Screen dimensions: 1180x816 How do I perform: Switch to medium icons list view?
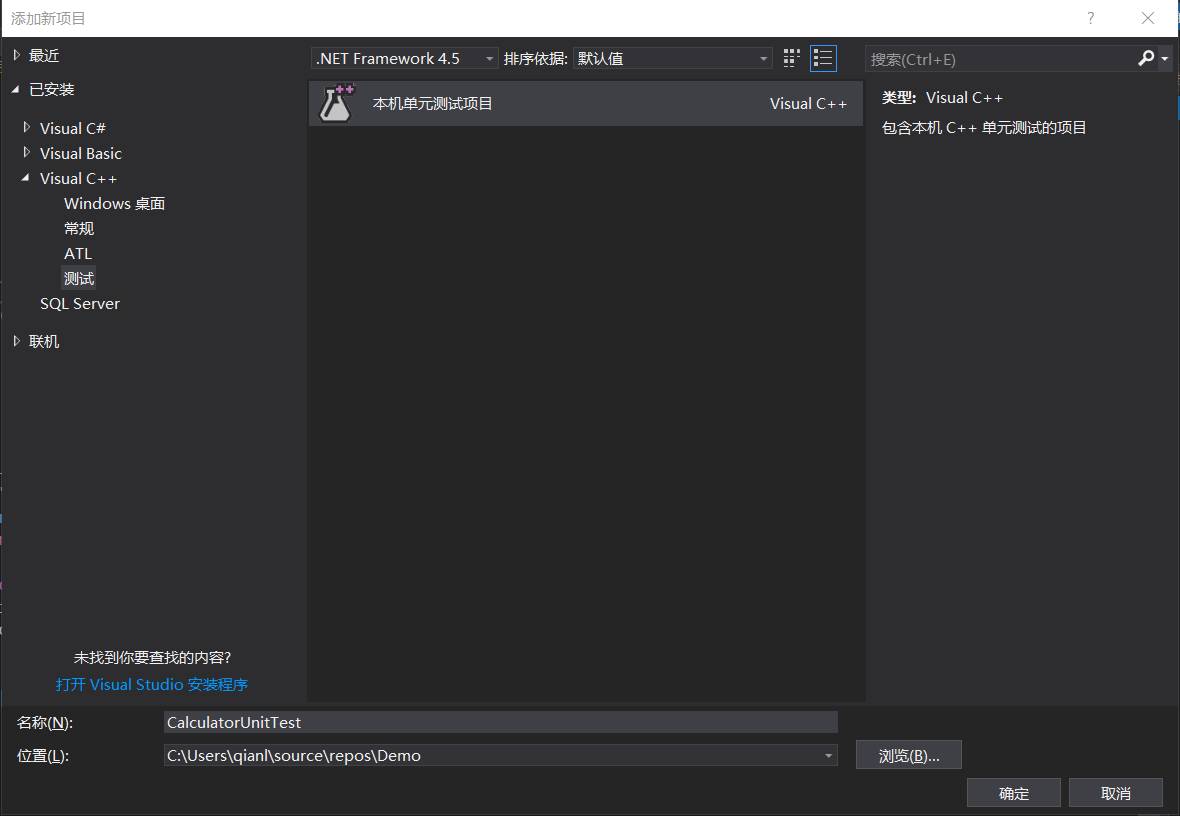coord(823,59)
